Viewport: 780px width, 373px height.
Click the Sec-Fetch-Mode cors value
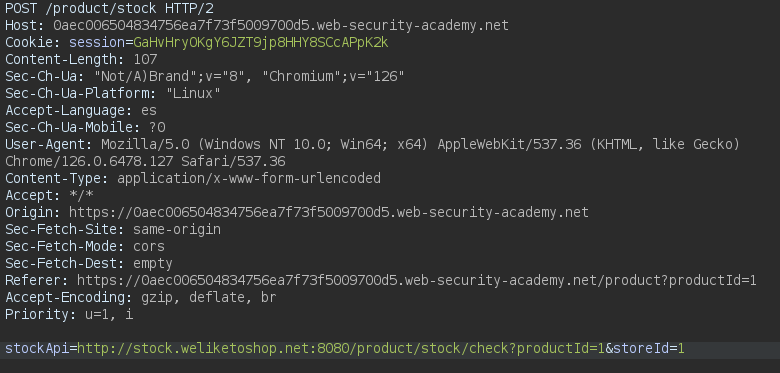[x=149, y=246]
